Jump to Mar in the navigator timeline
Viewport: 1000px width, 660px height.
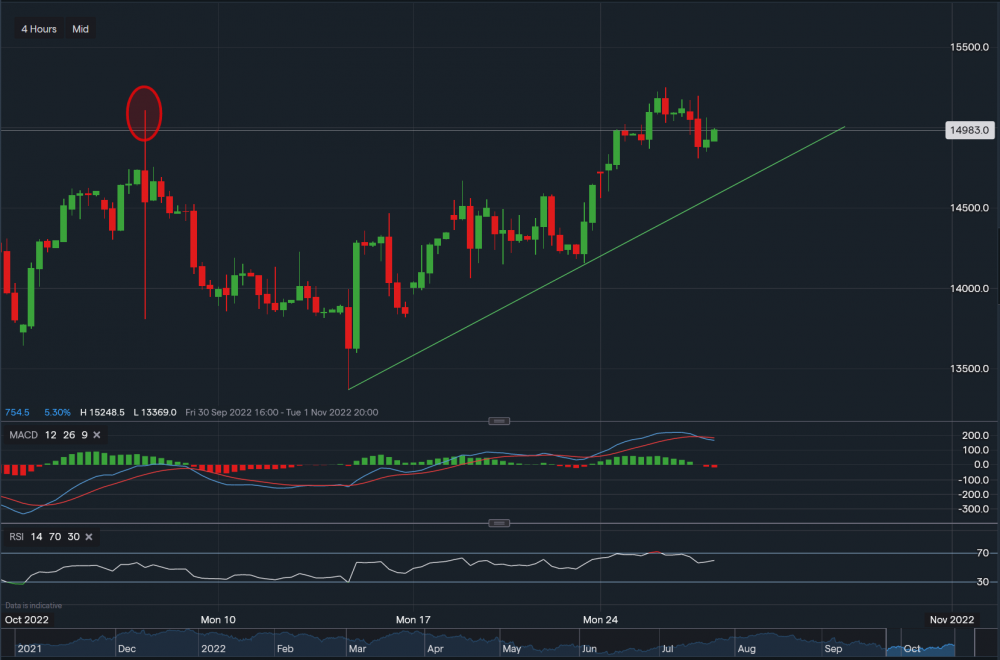point(355,648)
